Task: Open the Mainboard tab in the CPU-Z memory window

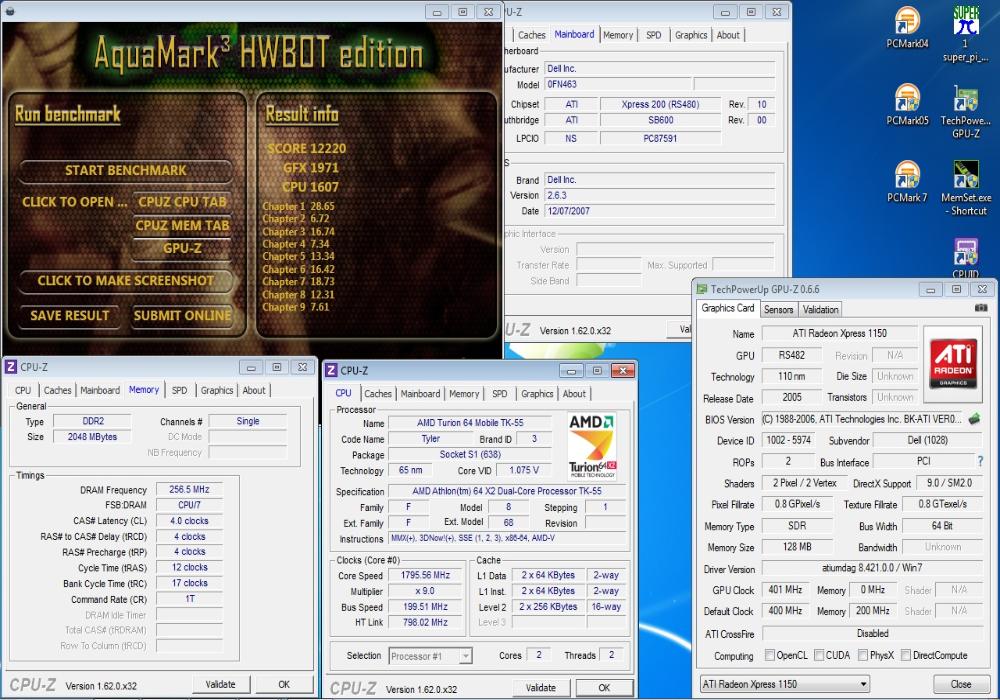Action: click(100, 390)
